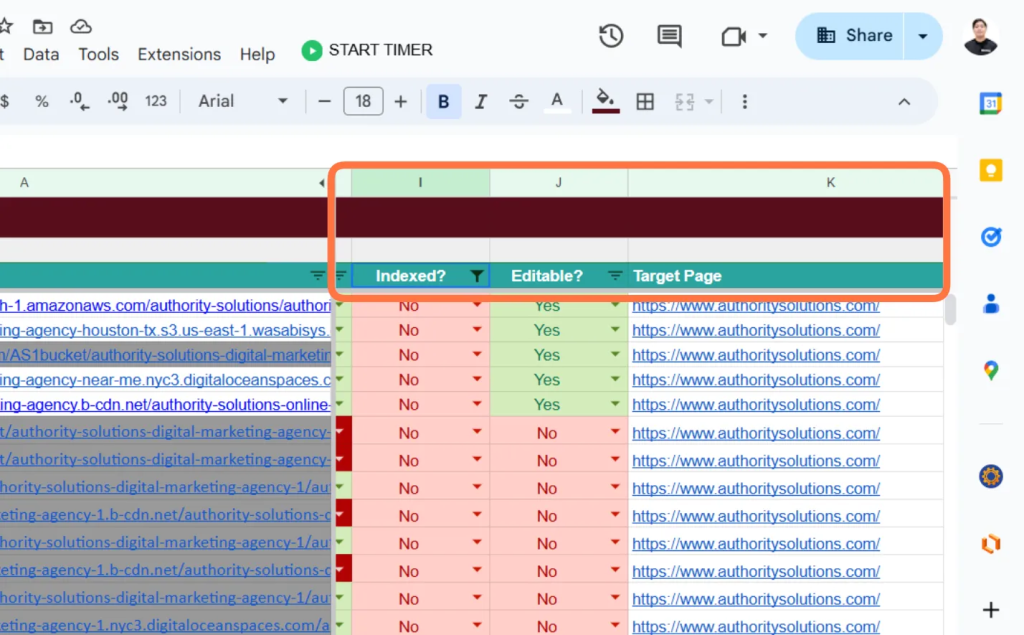Open the borders grid tool
The width and height of the screenshot is (1024, 635).
645,101
